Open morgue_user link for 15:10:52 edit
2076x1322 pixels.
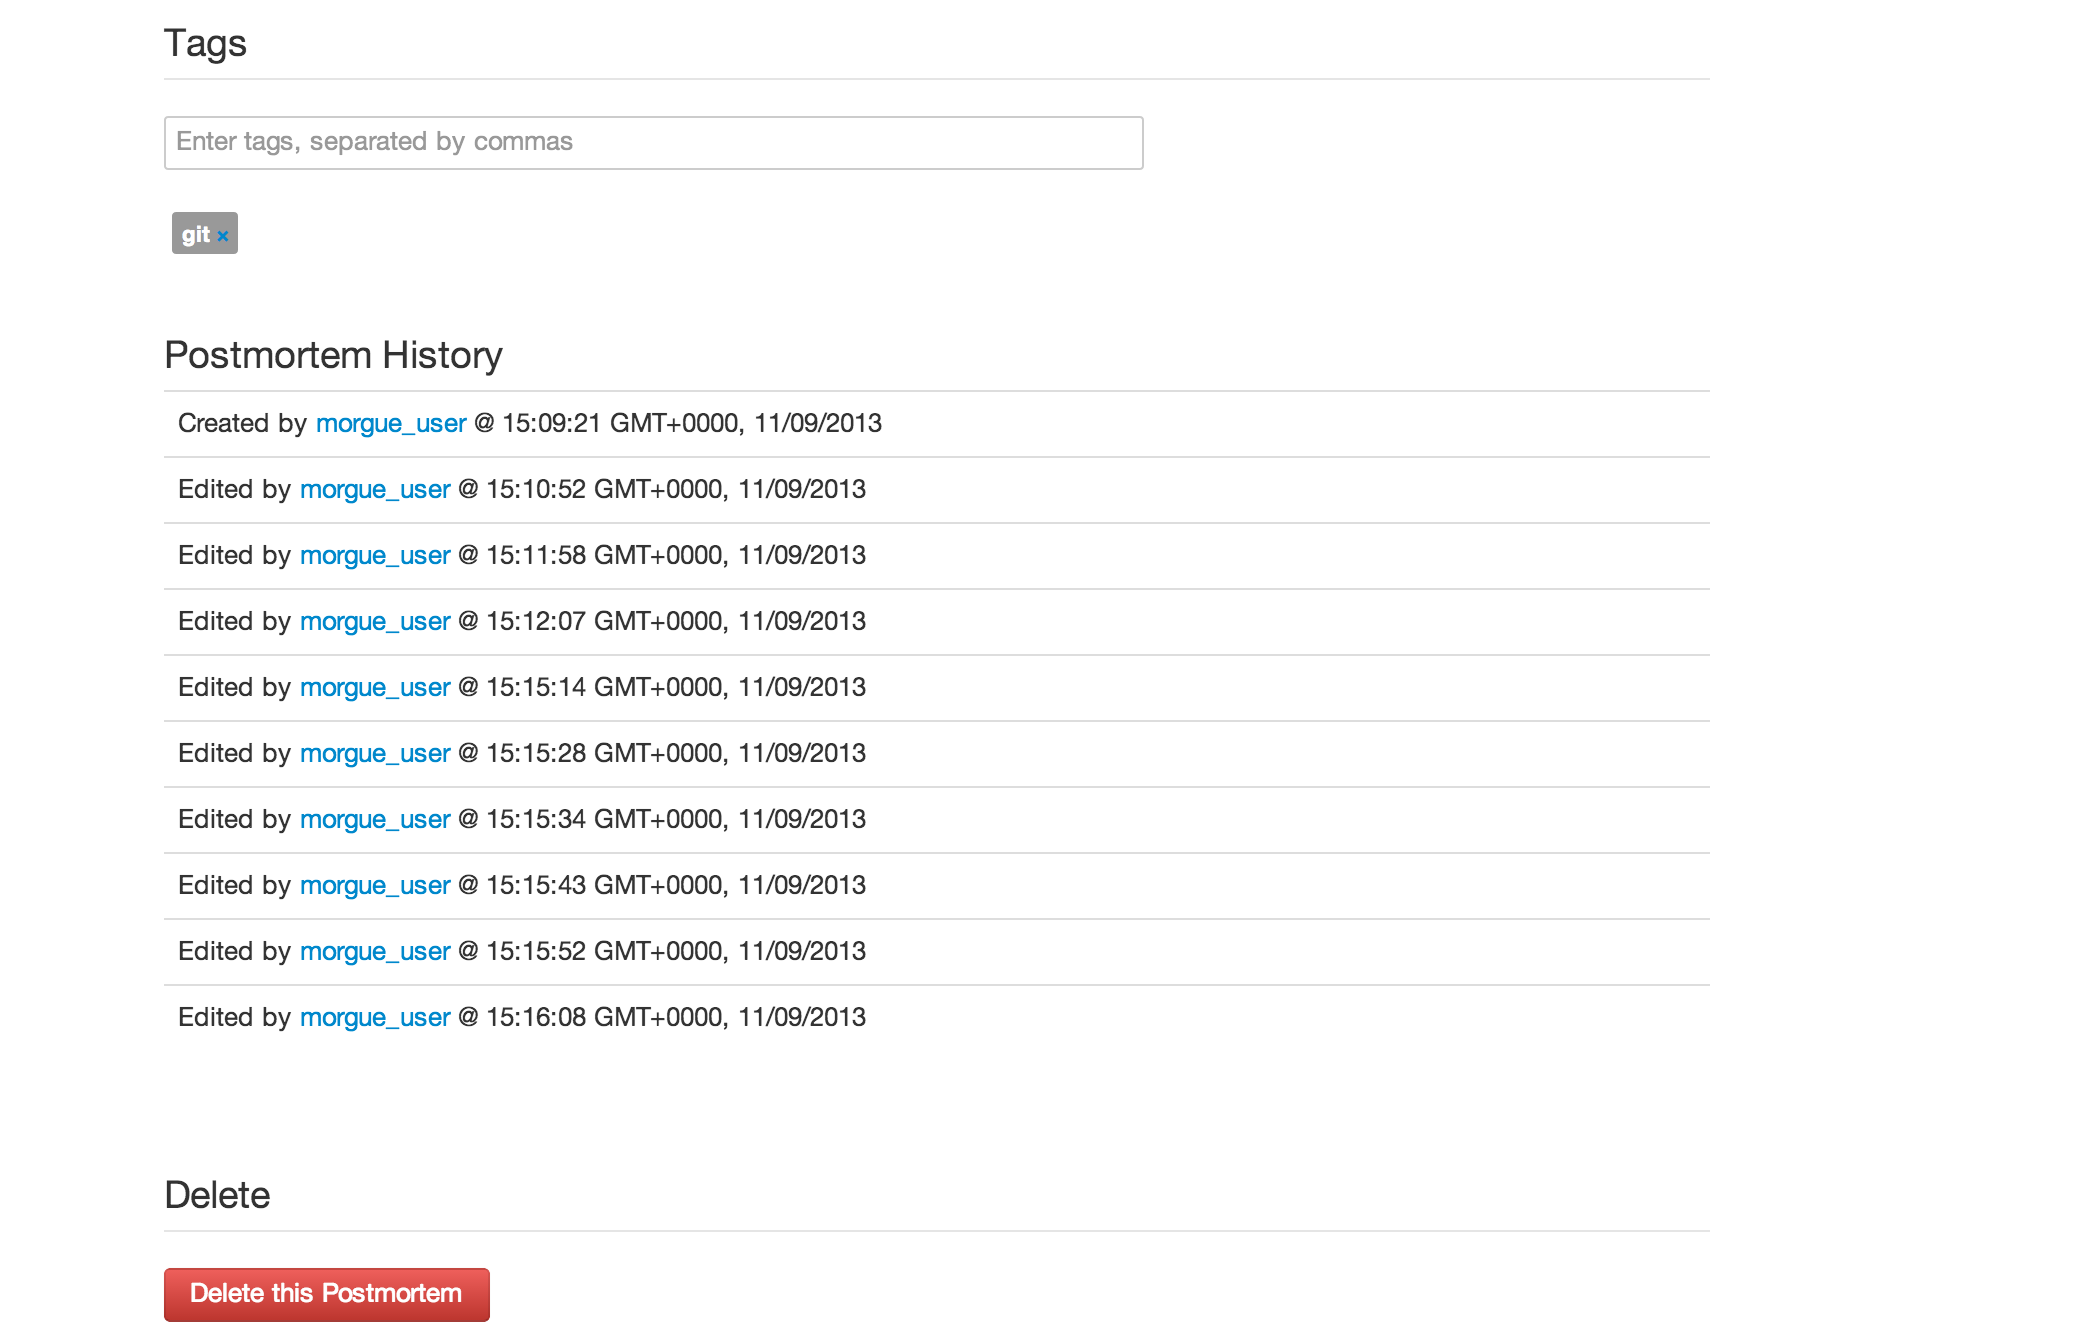click(x=375, y=490)
